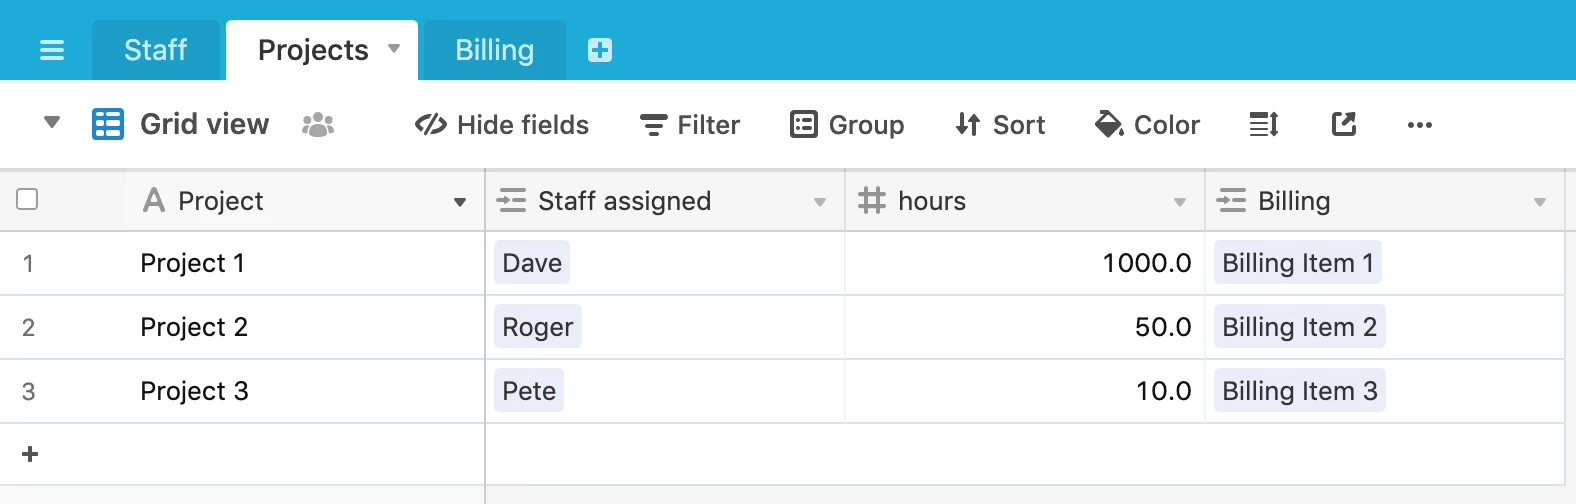Open the hours column dropdown arrow

pos(1180,202)
